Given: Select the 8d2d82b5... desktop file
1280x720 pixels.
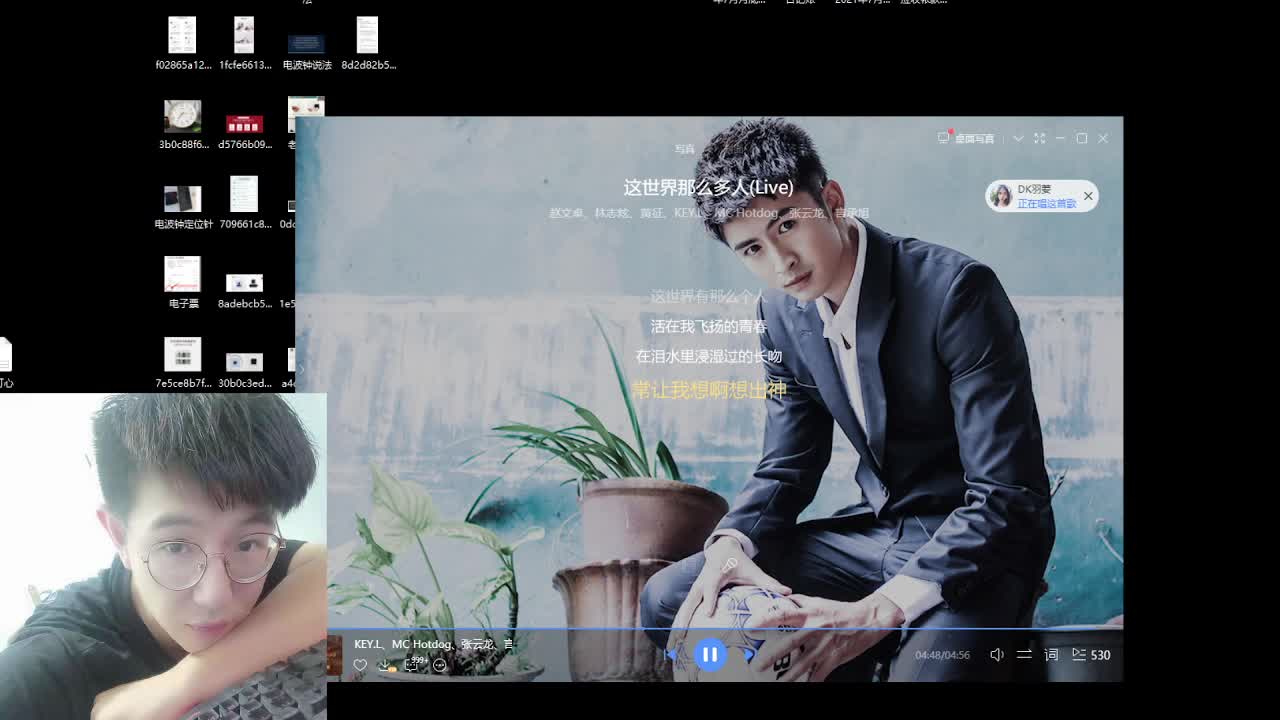Looking at the screenshot, I should [368, 43].
